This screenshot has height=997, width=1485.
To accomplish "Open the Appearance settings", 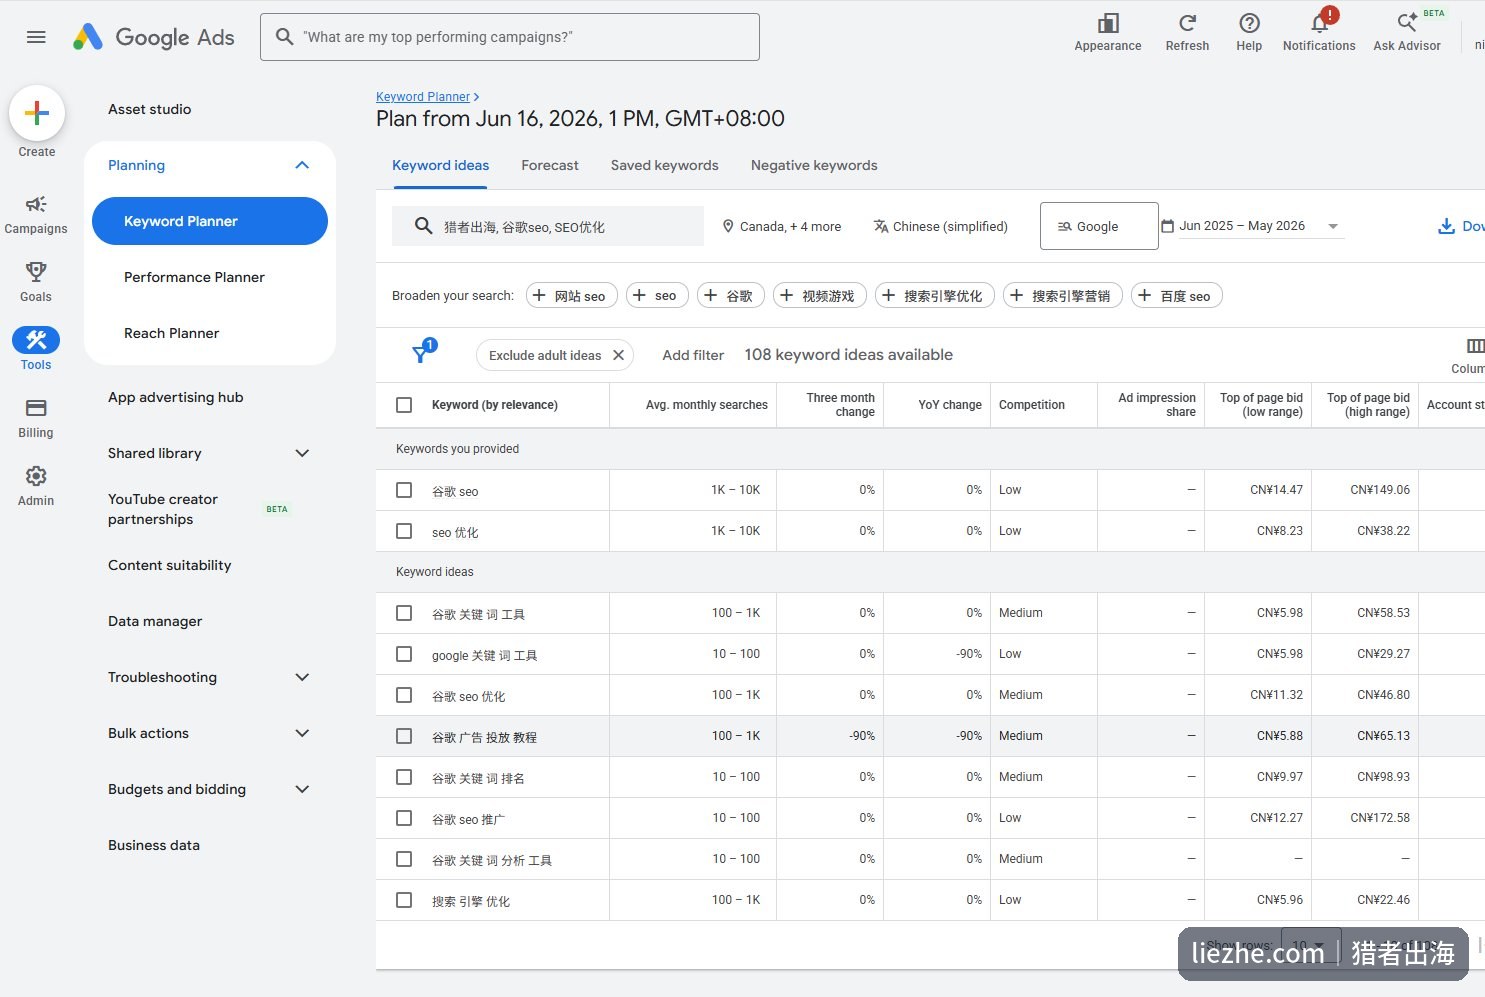I will coord(1107,32).
